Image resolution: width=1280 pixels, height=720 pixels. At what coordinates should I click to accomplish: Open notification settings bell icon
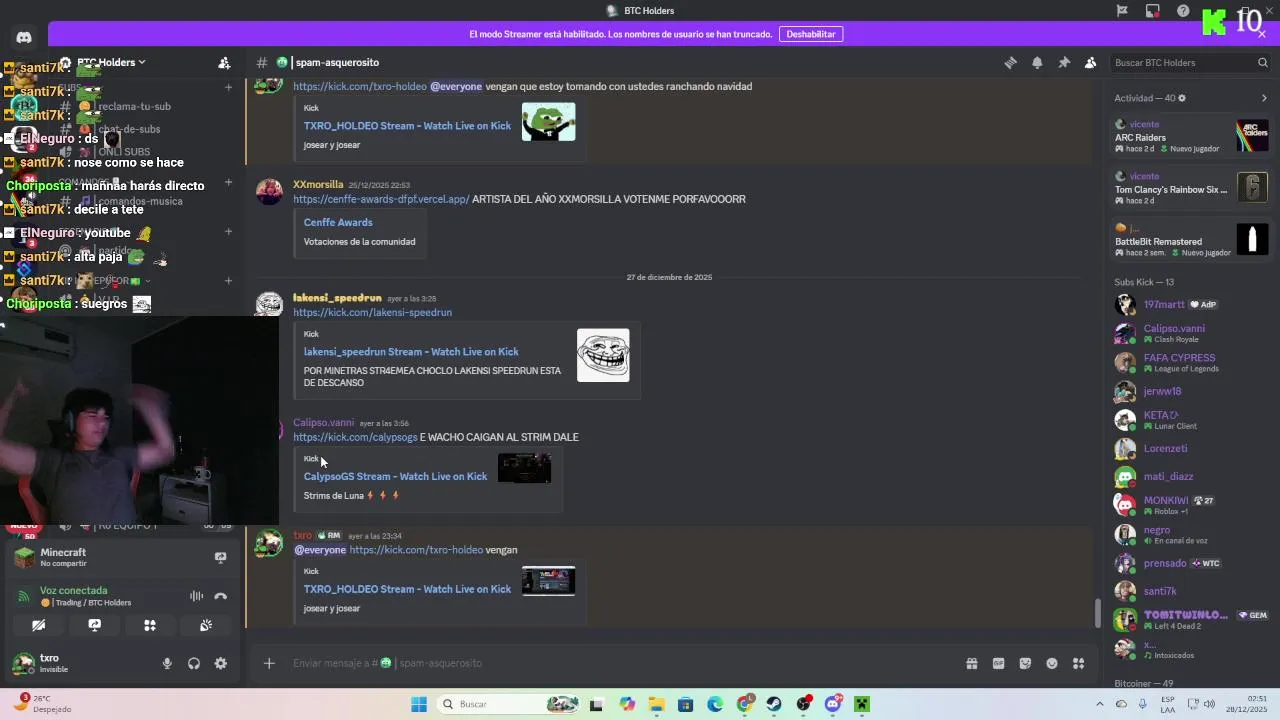pos(1037,62)
